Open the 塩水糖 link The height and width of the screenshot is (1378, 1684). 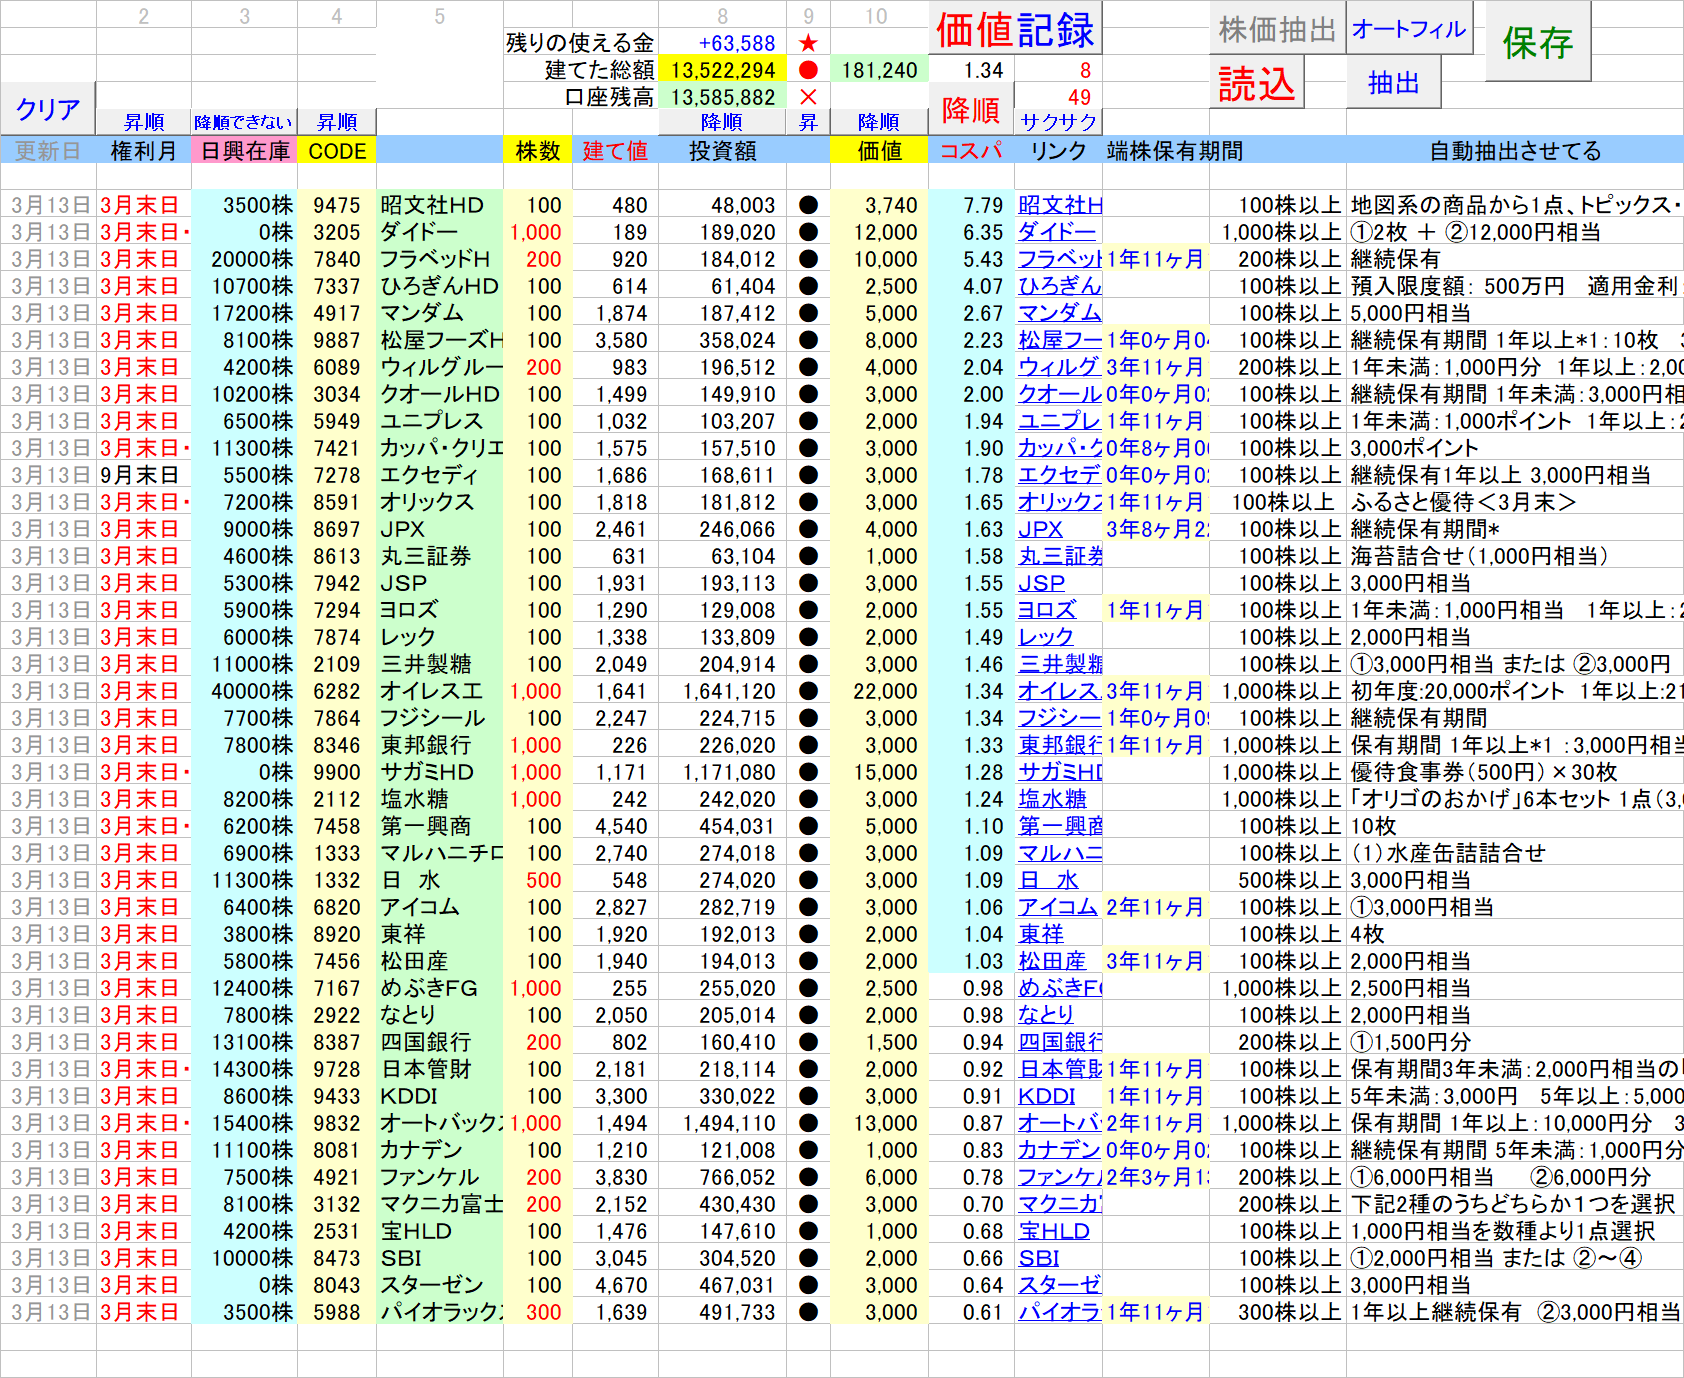(x=1052, y=799)
